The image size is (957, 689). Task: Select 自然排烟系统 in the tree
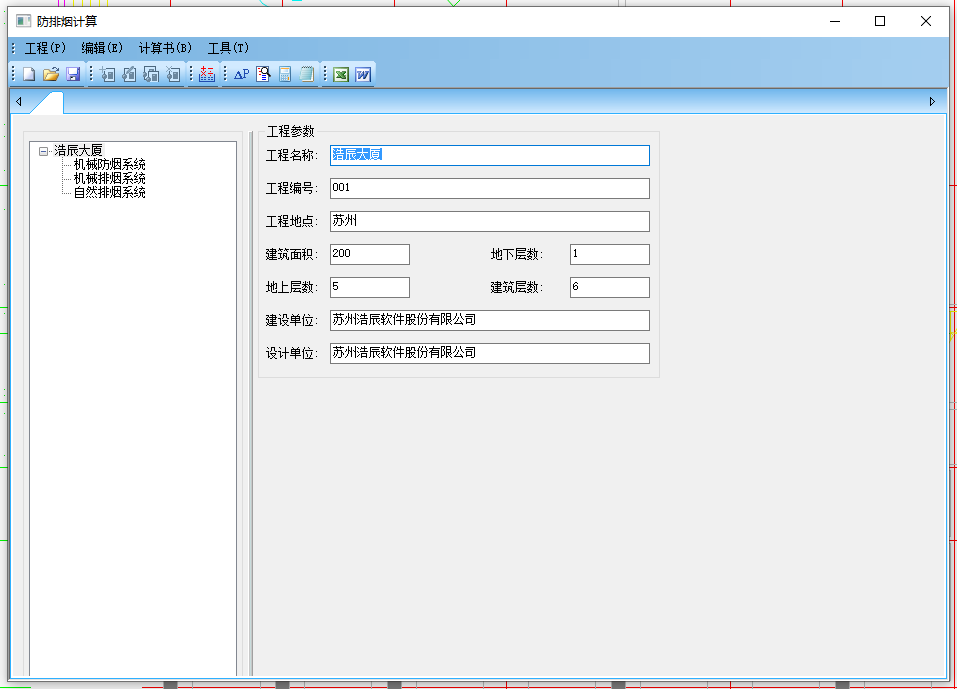108,192
